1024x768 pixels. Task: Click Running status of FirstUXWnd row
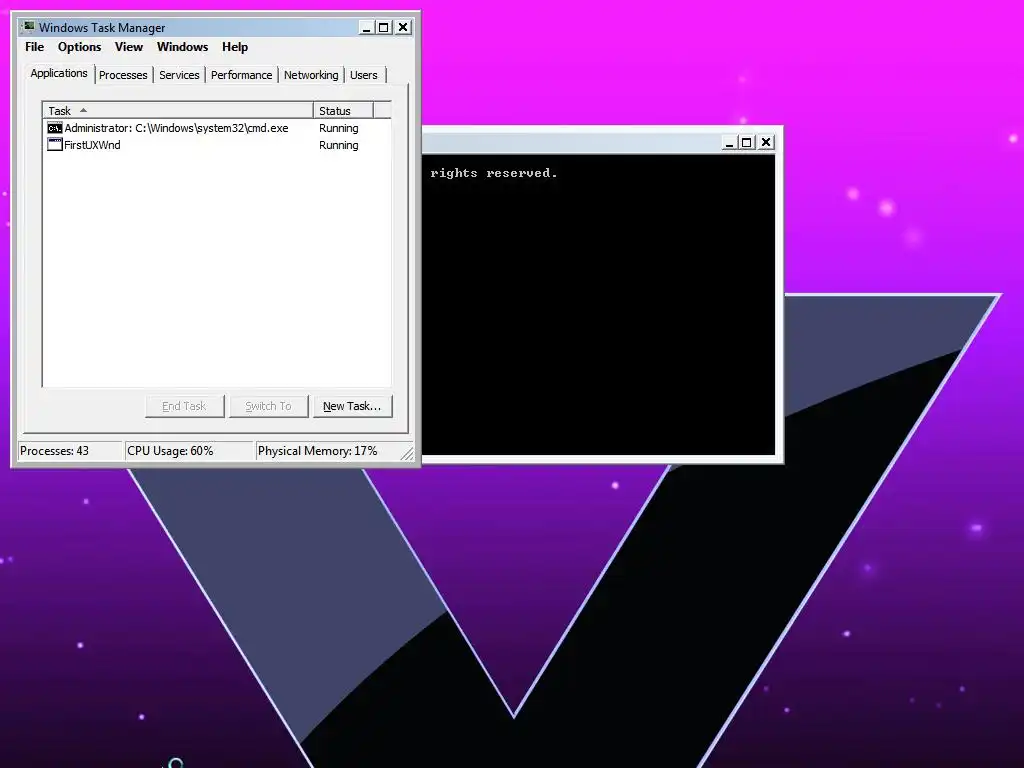[x=338, y=145]
